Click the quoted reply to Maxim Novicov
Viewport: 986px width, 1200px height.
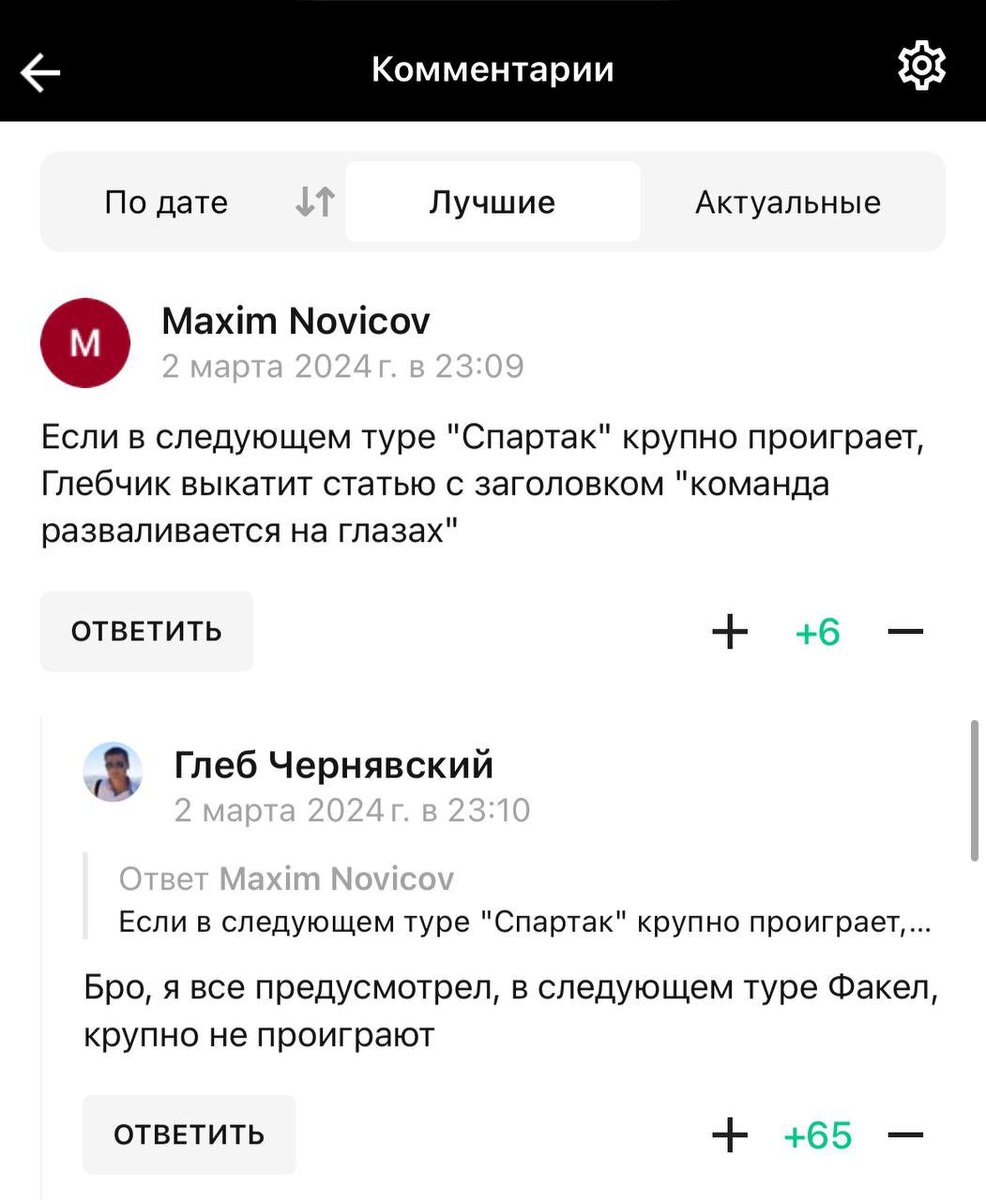[x=500, y=900]
